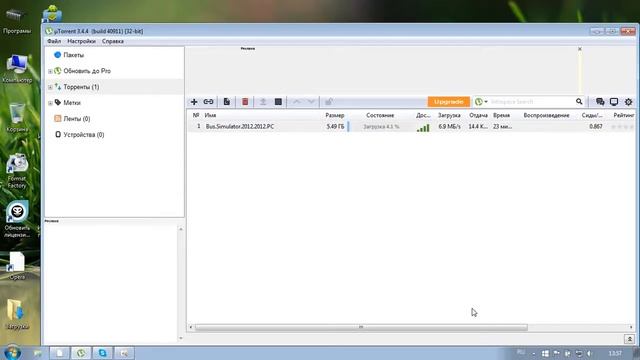
Task: Remove torrent with the red trash icon
Action: 245,102
